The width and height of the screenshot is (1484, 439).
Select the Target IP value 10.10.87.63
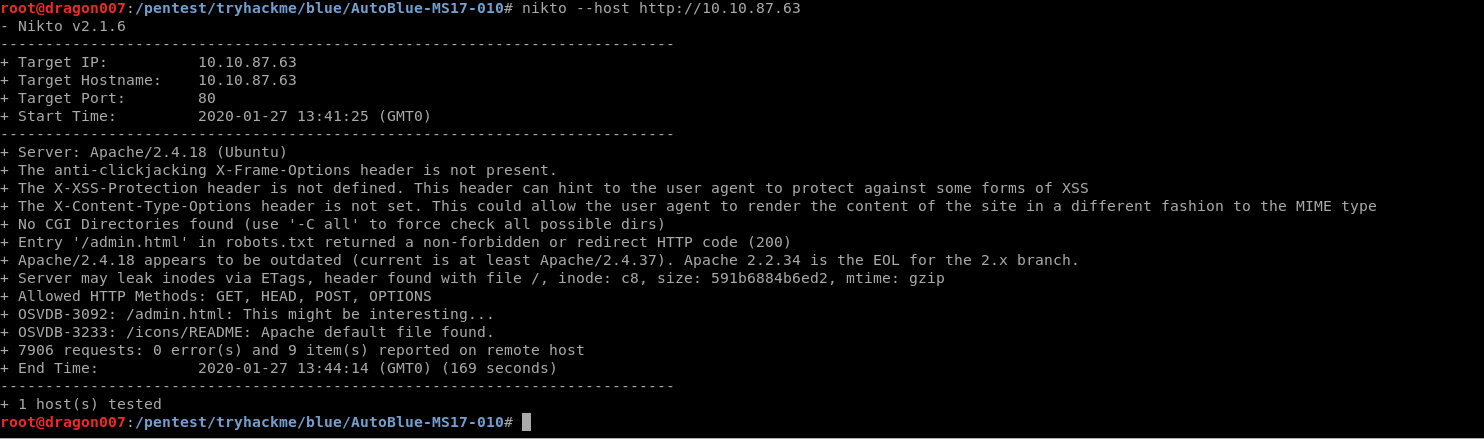point(247,62)
